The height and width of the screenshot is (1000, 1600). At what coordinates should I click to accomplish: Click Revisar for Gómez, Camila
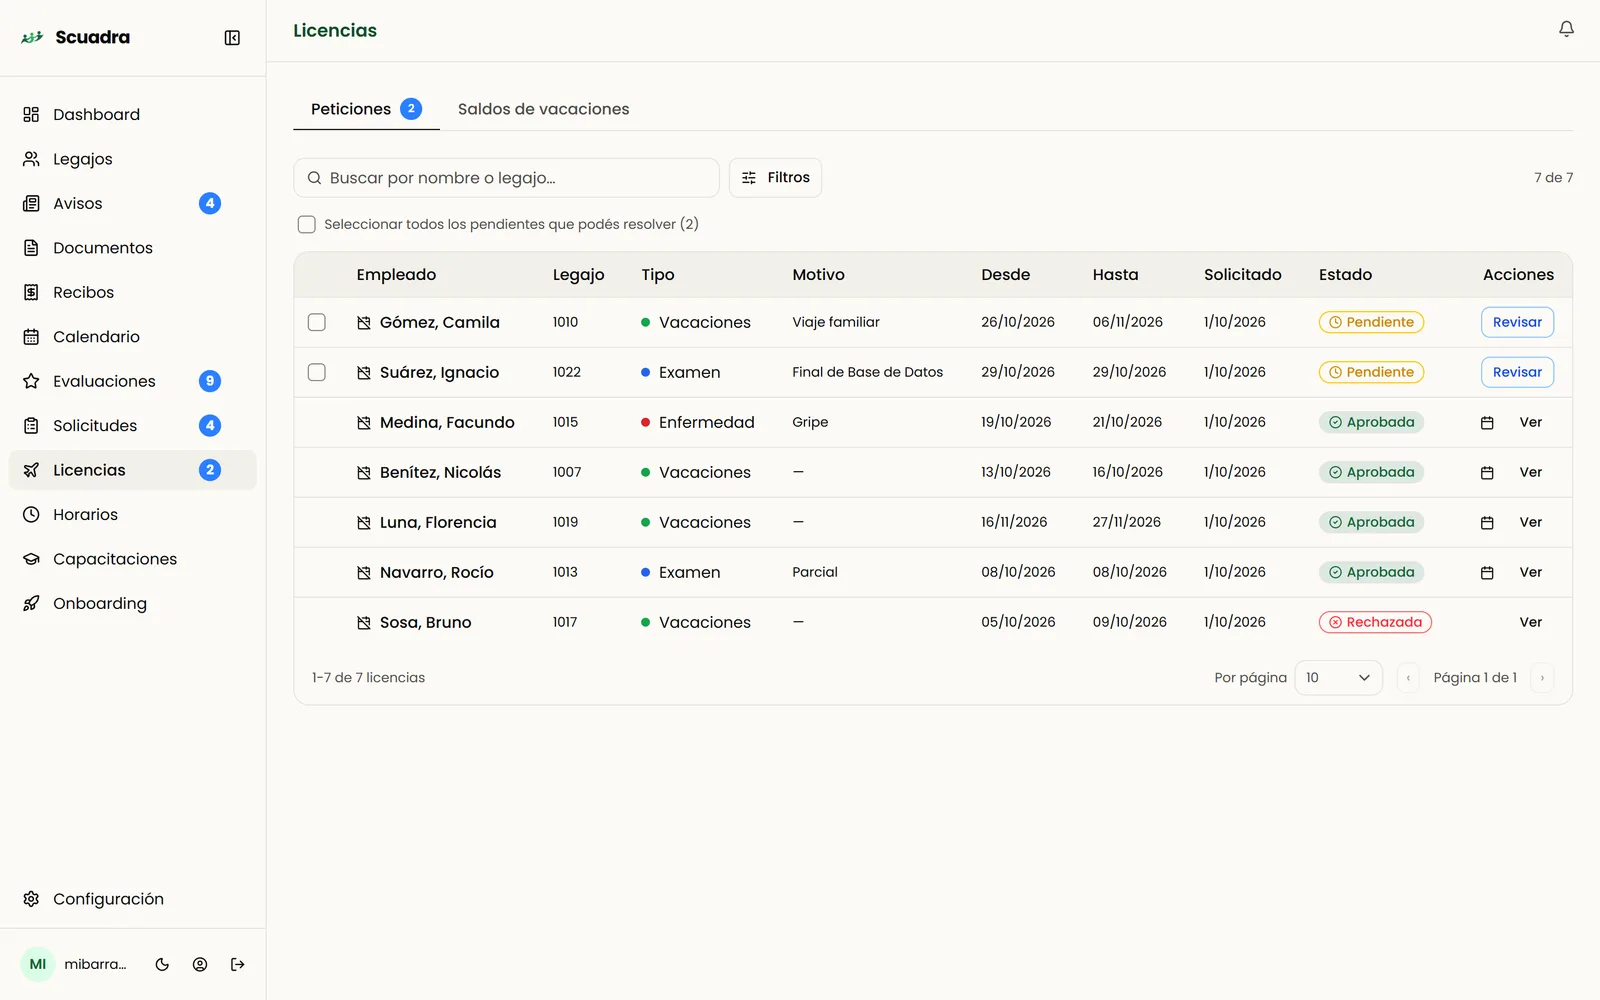[1517, 322]
